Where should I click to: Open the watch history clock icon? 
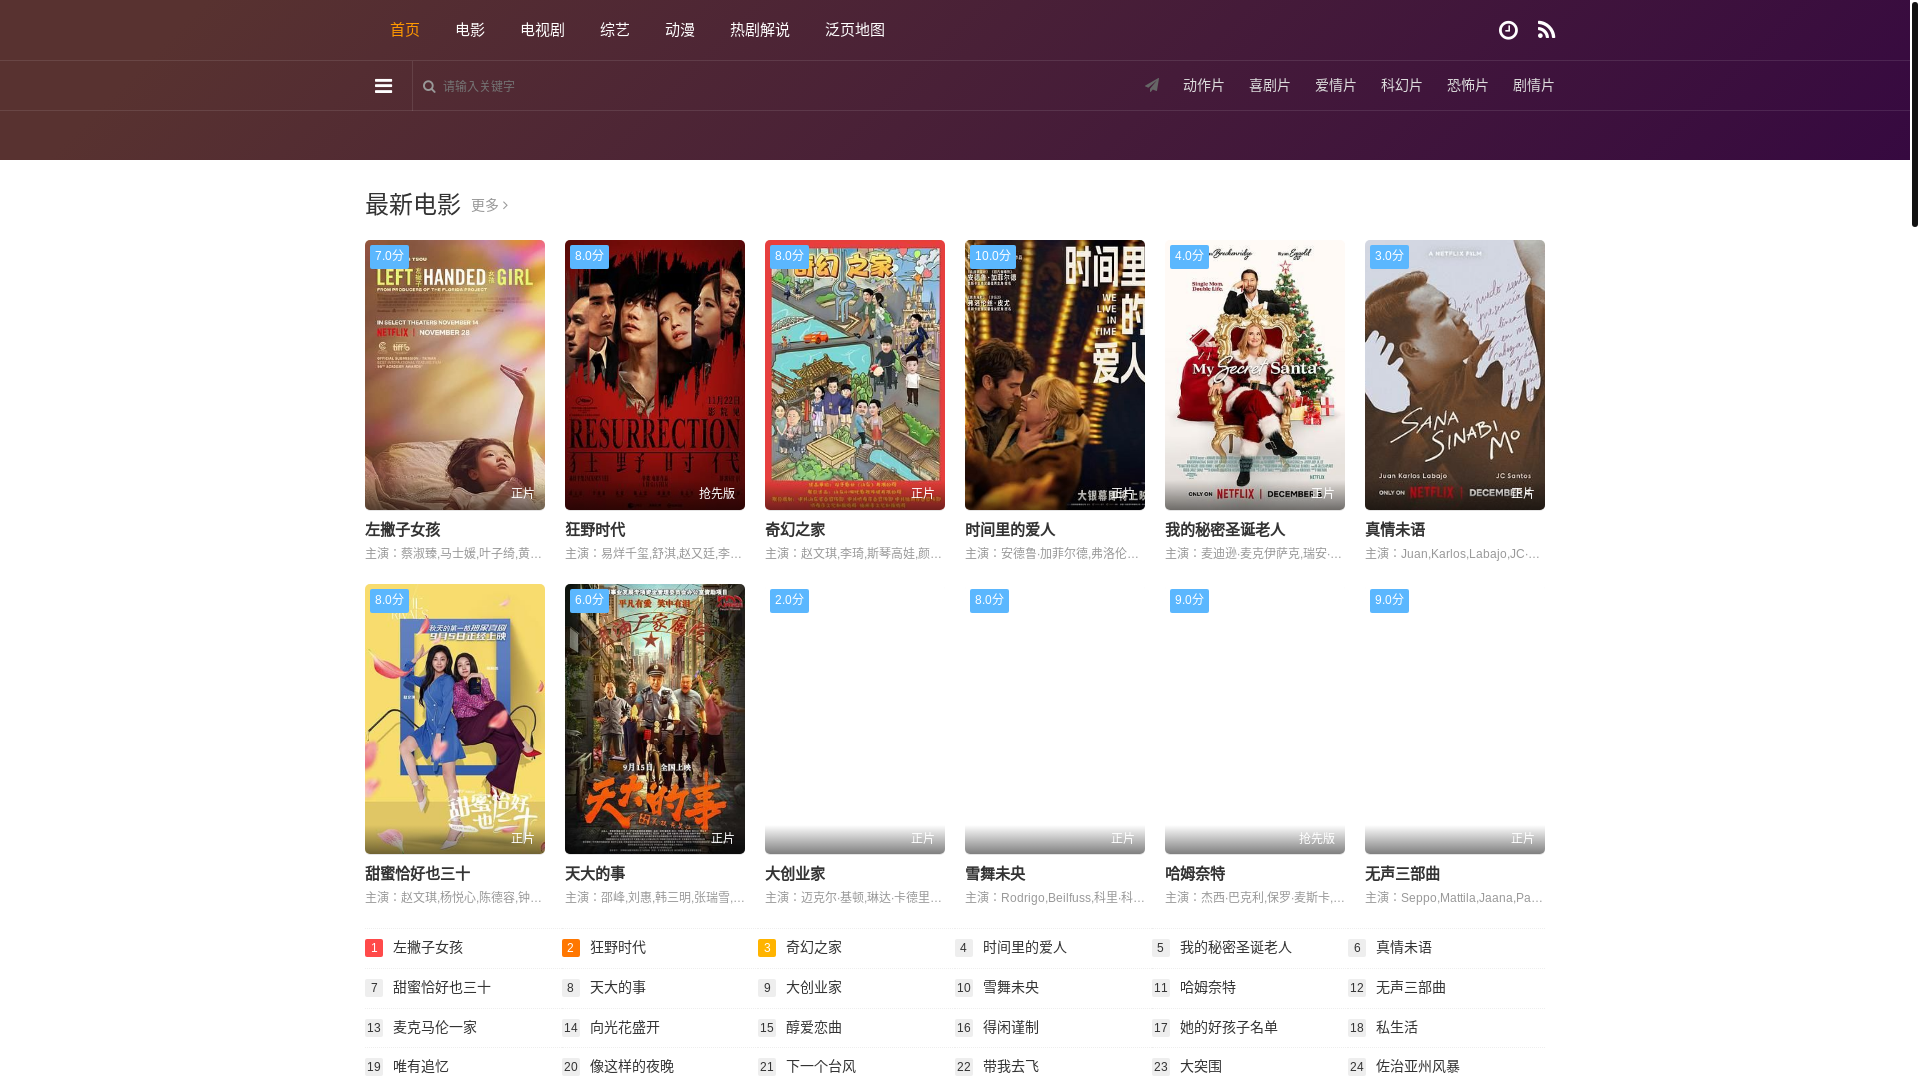pos(1508,30)
